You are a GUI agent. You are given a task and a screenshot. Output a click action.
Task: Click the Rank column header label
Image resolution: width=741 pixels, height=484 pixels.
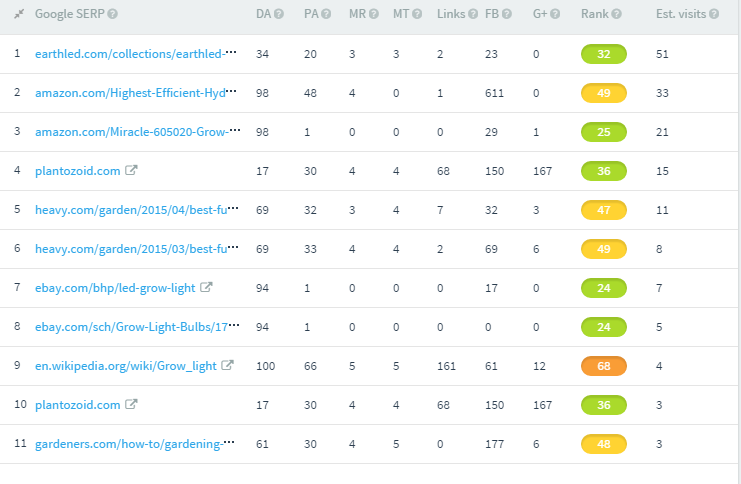click(595, 14)
